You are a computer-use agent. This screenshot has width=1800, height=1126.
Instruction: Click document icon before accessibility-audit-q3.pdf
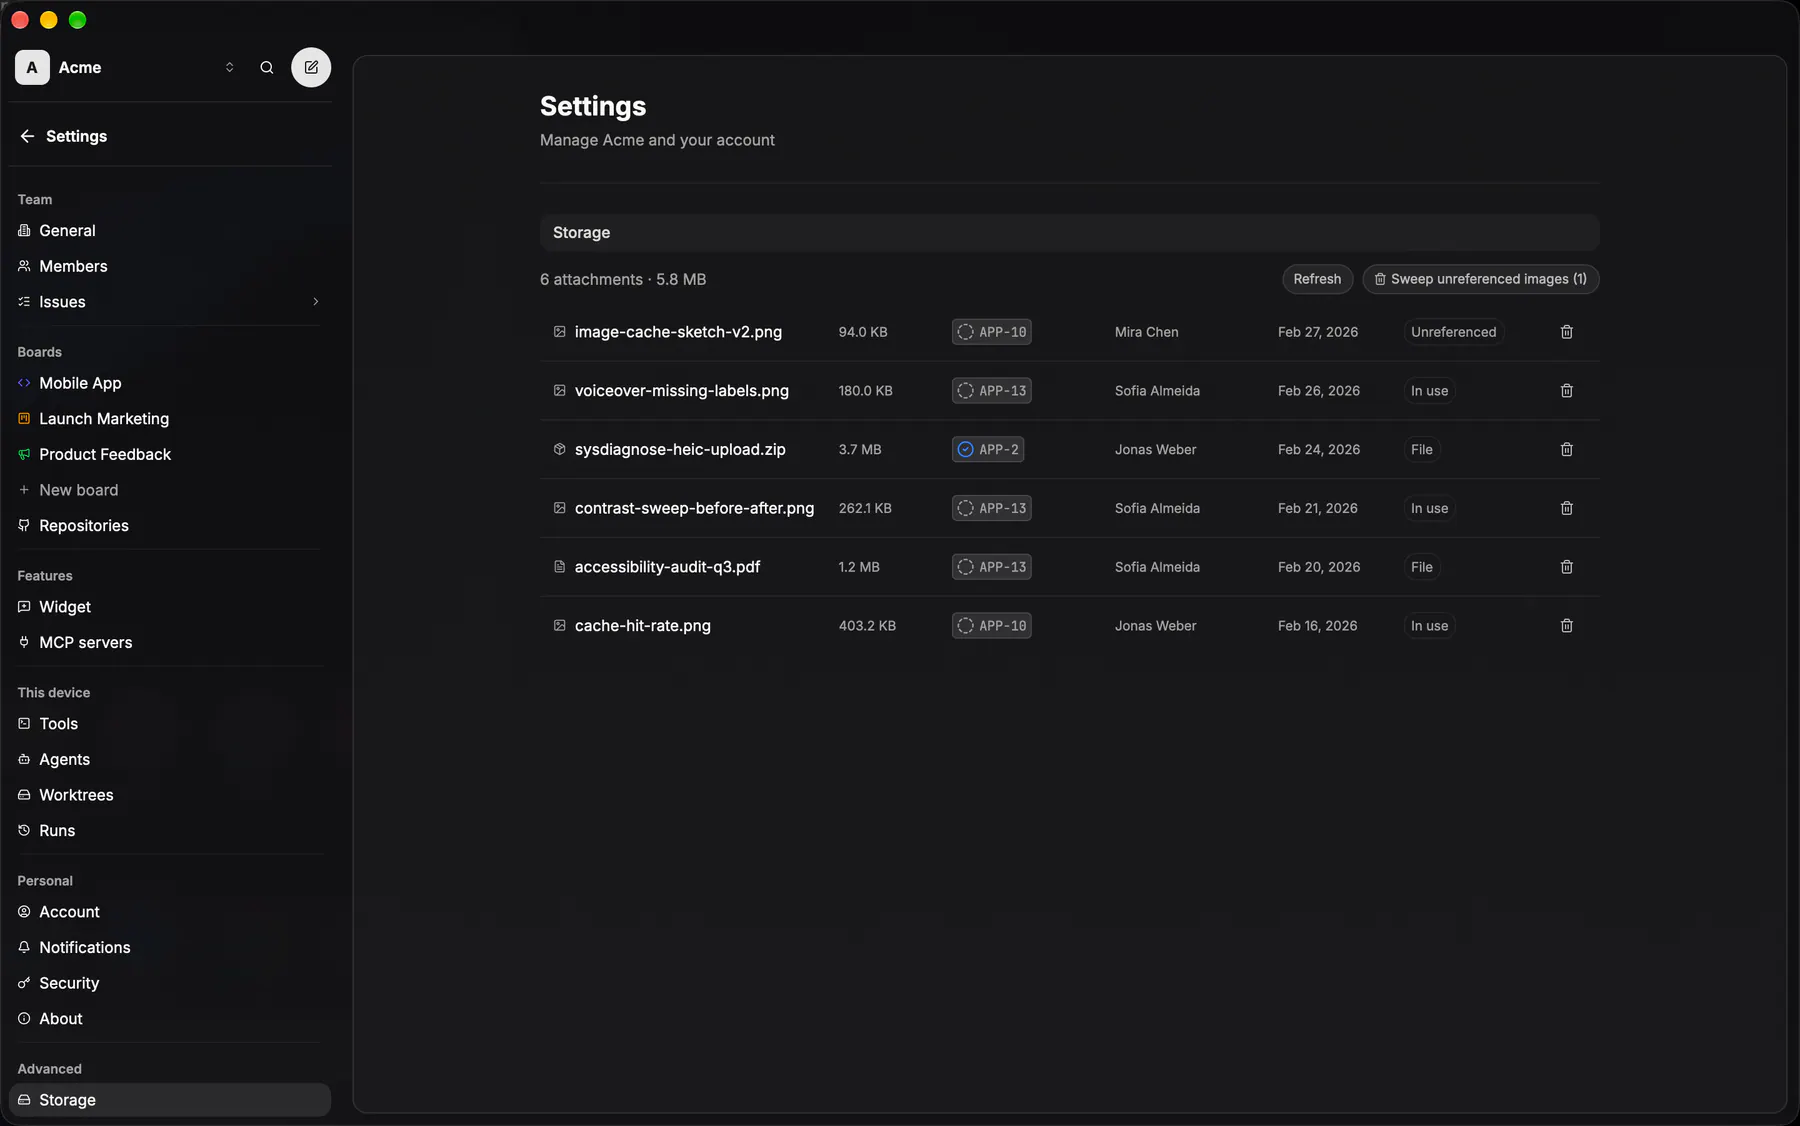560,567
